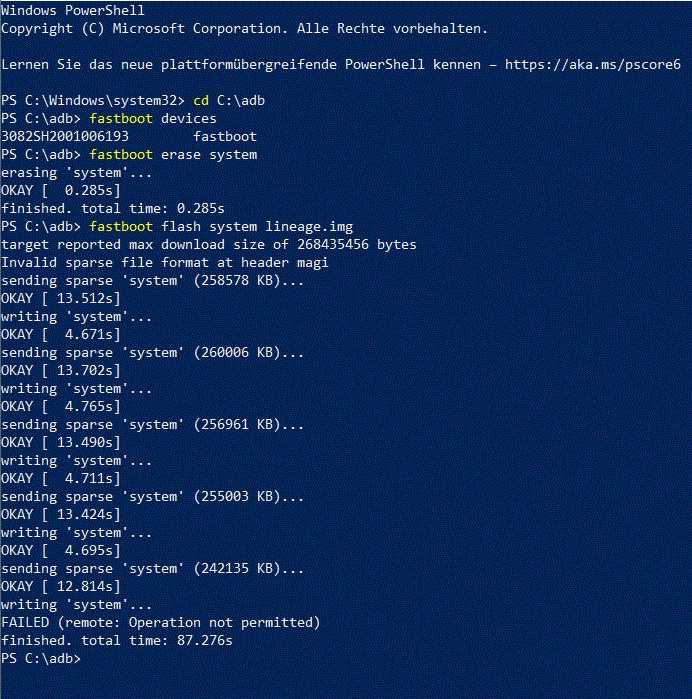692x699 pixels.
Task: Click the 'FAILED (remote: Operation not permitted)' line
Action: (x=161, y=622)
